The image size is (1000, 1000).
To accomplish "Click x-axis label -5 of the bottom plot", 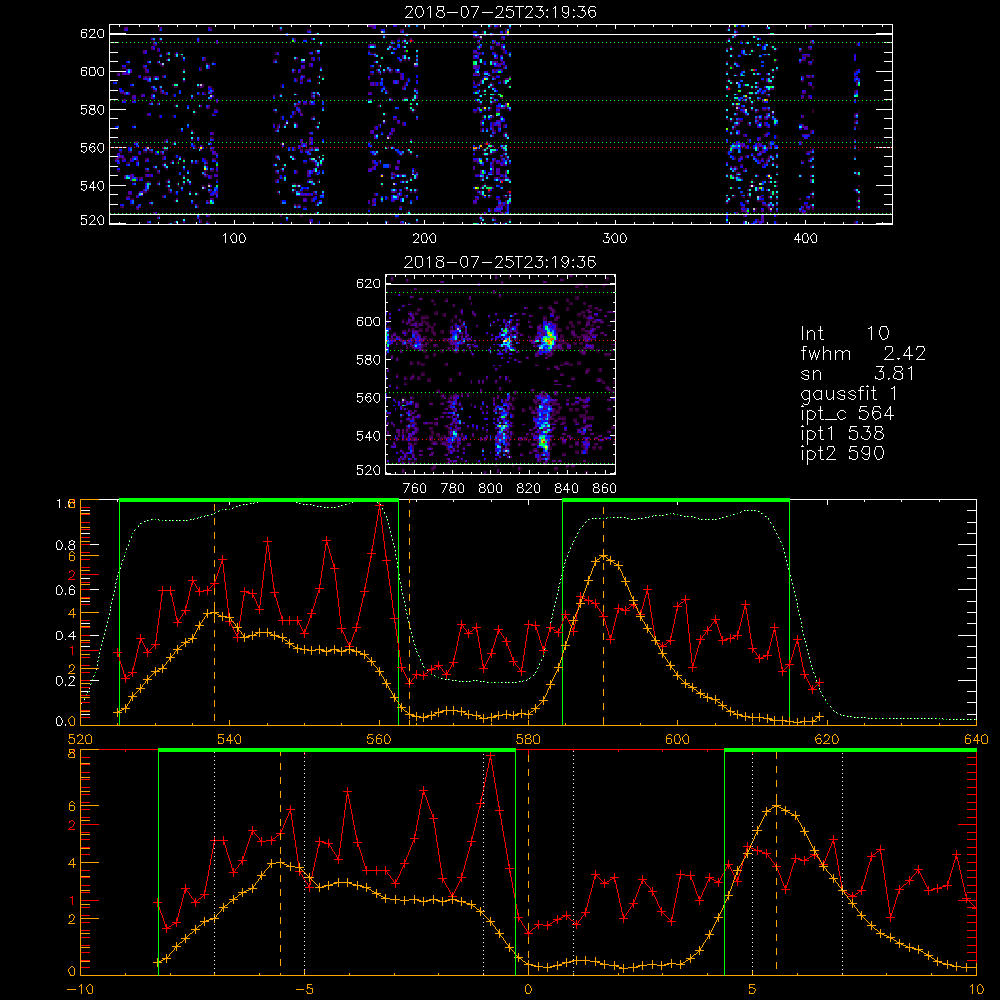I will click(x=304, y=990).
